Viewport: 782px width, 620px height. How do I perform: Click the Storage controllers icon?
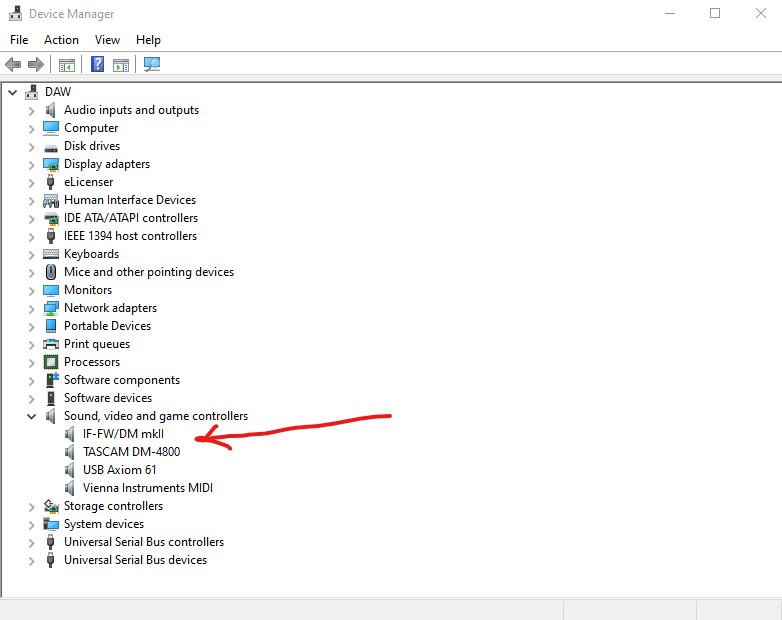coord(51,506)
